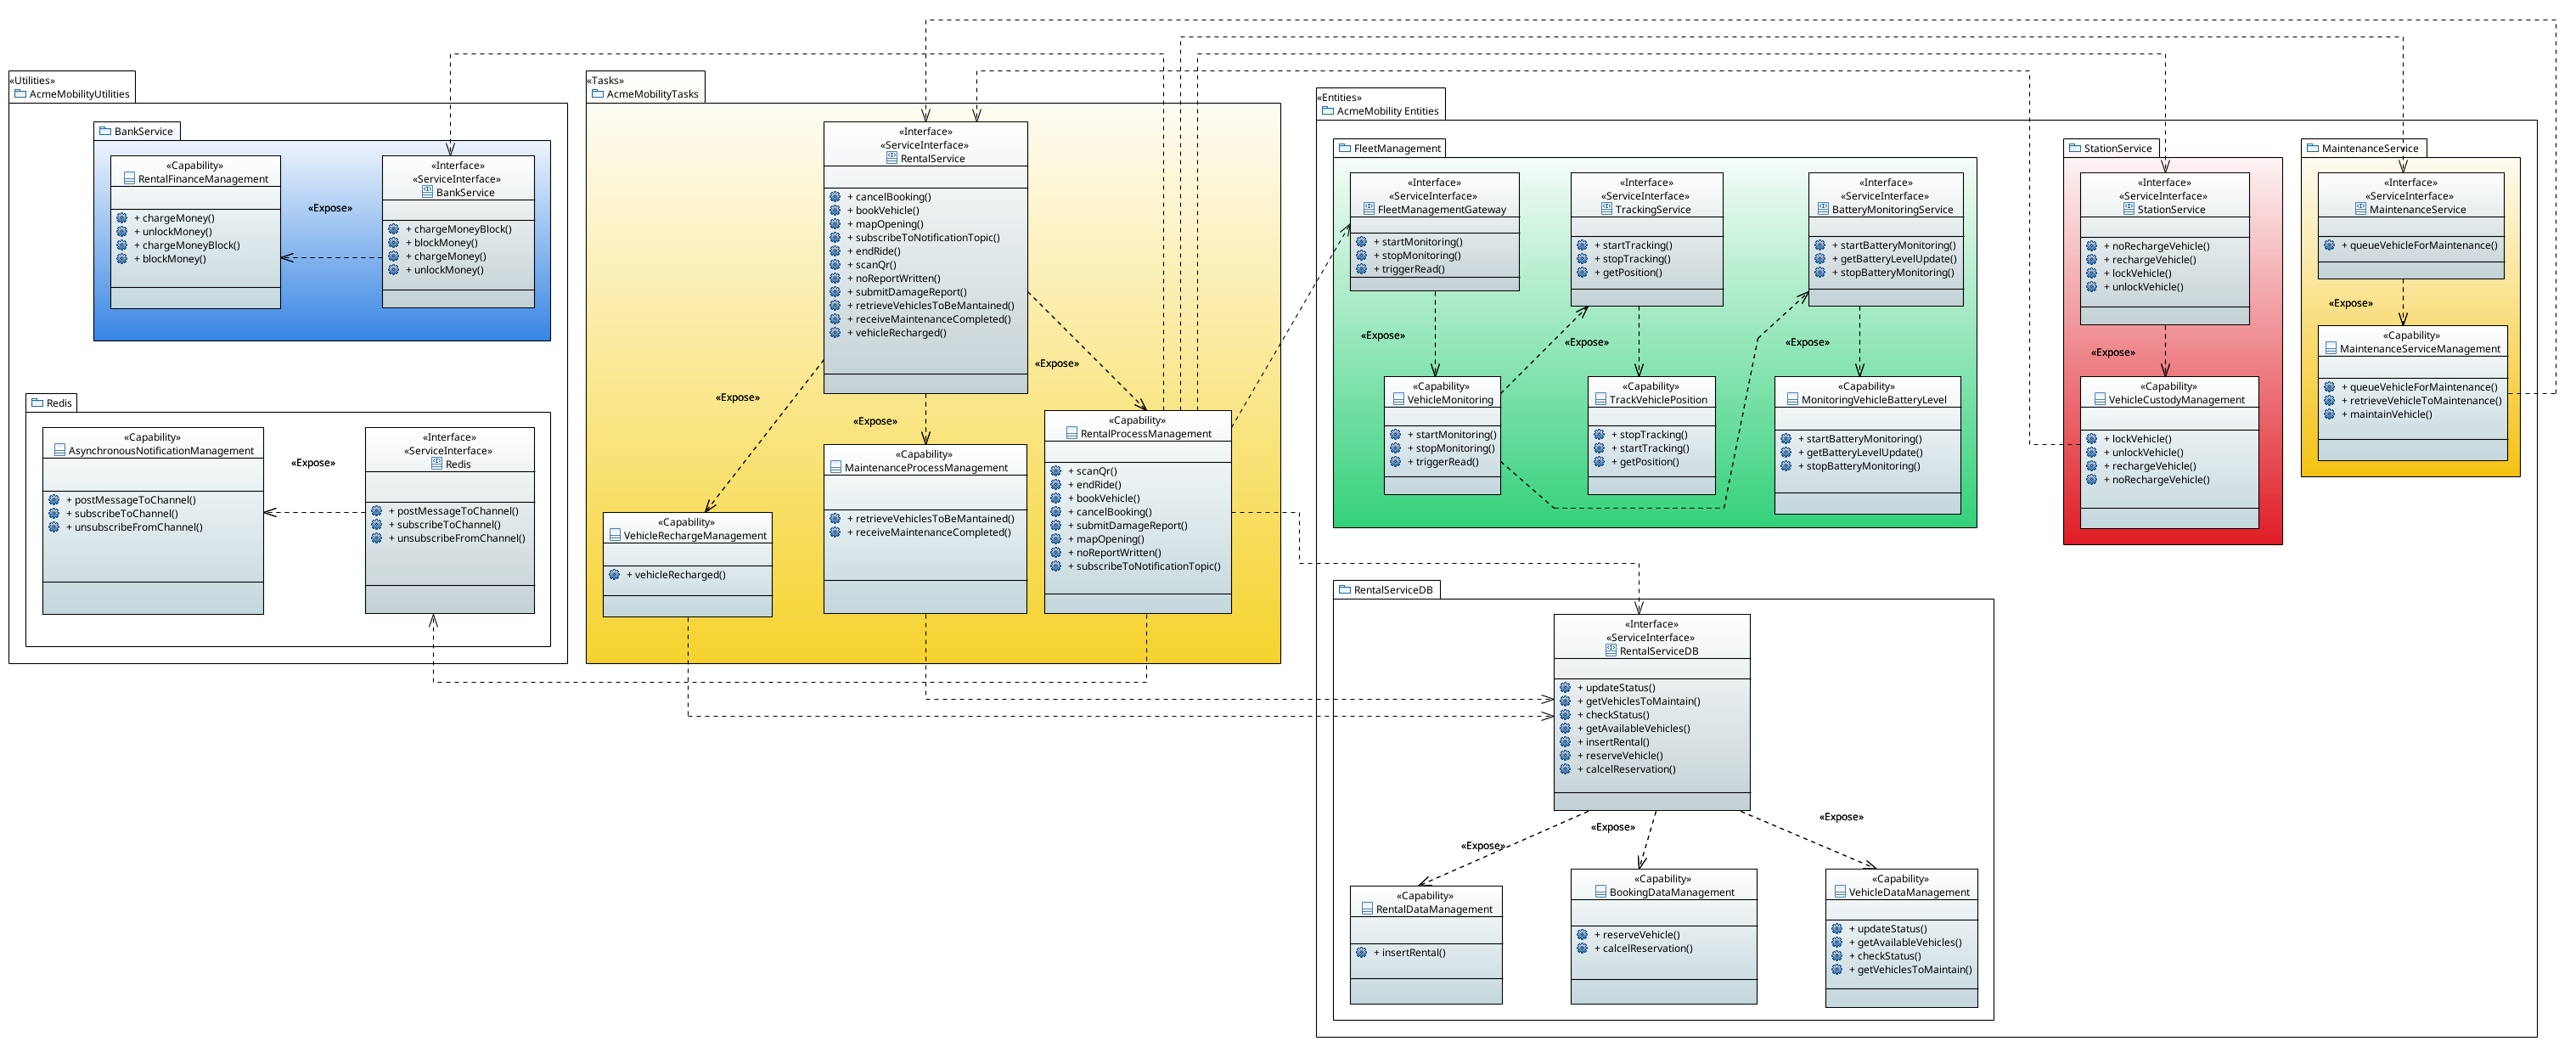
Task: Click the gear icon beside maintainVehicle()
Action: (2329, 414)
